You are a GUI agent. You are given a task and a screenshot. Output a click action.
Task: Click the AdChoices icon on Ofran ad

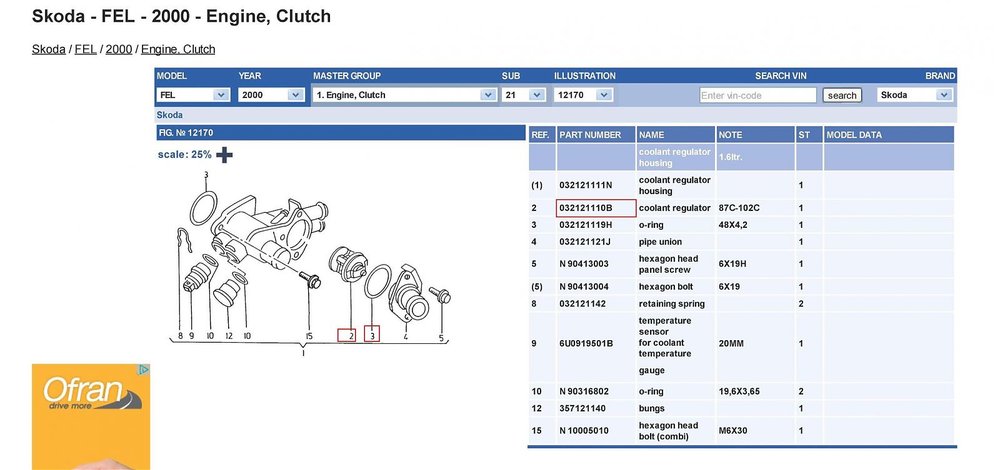pos(144,369)
